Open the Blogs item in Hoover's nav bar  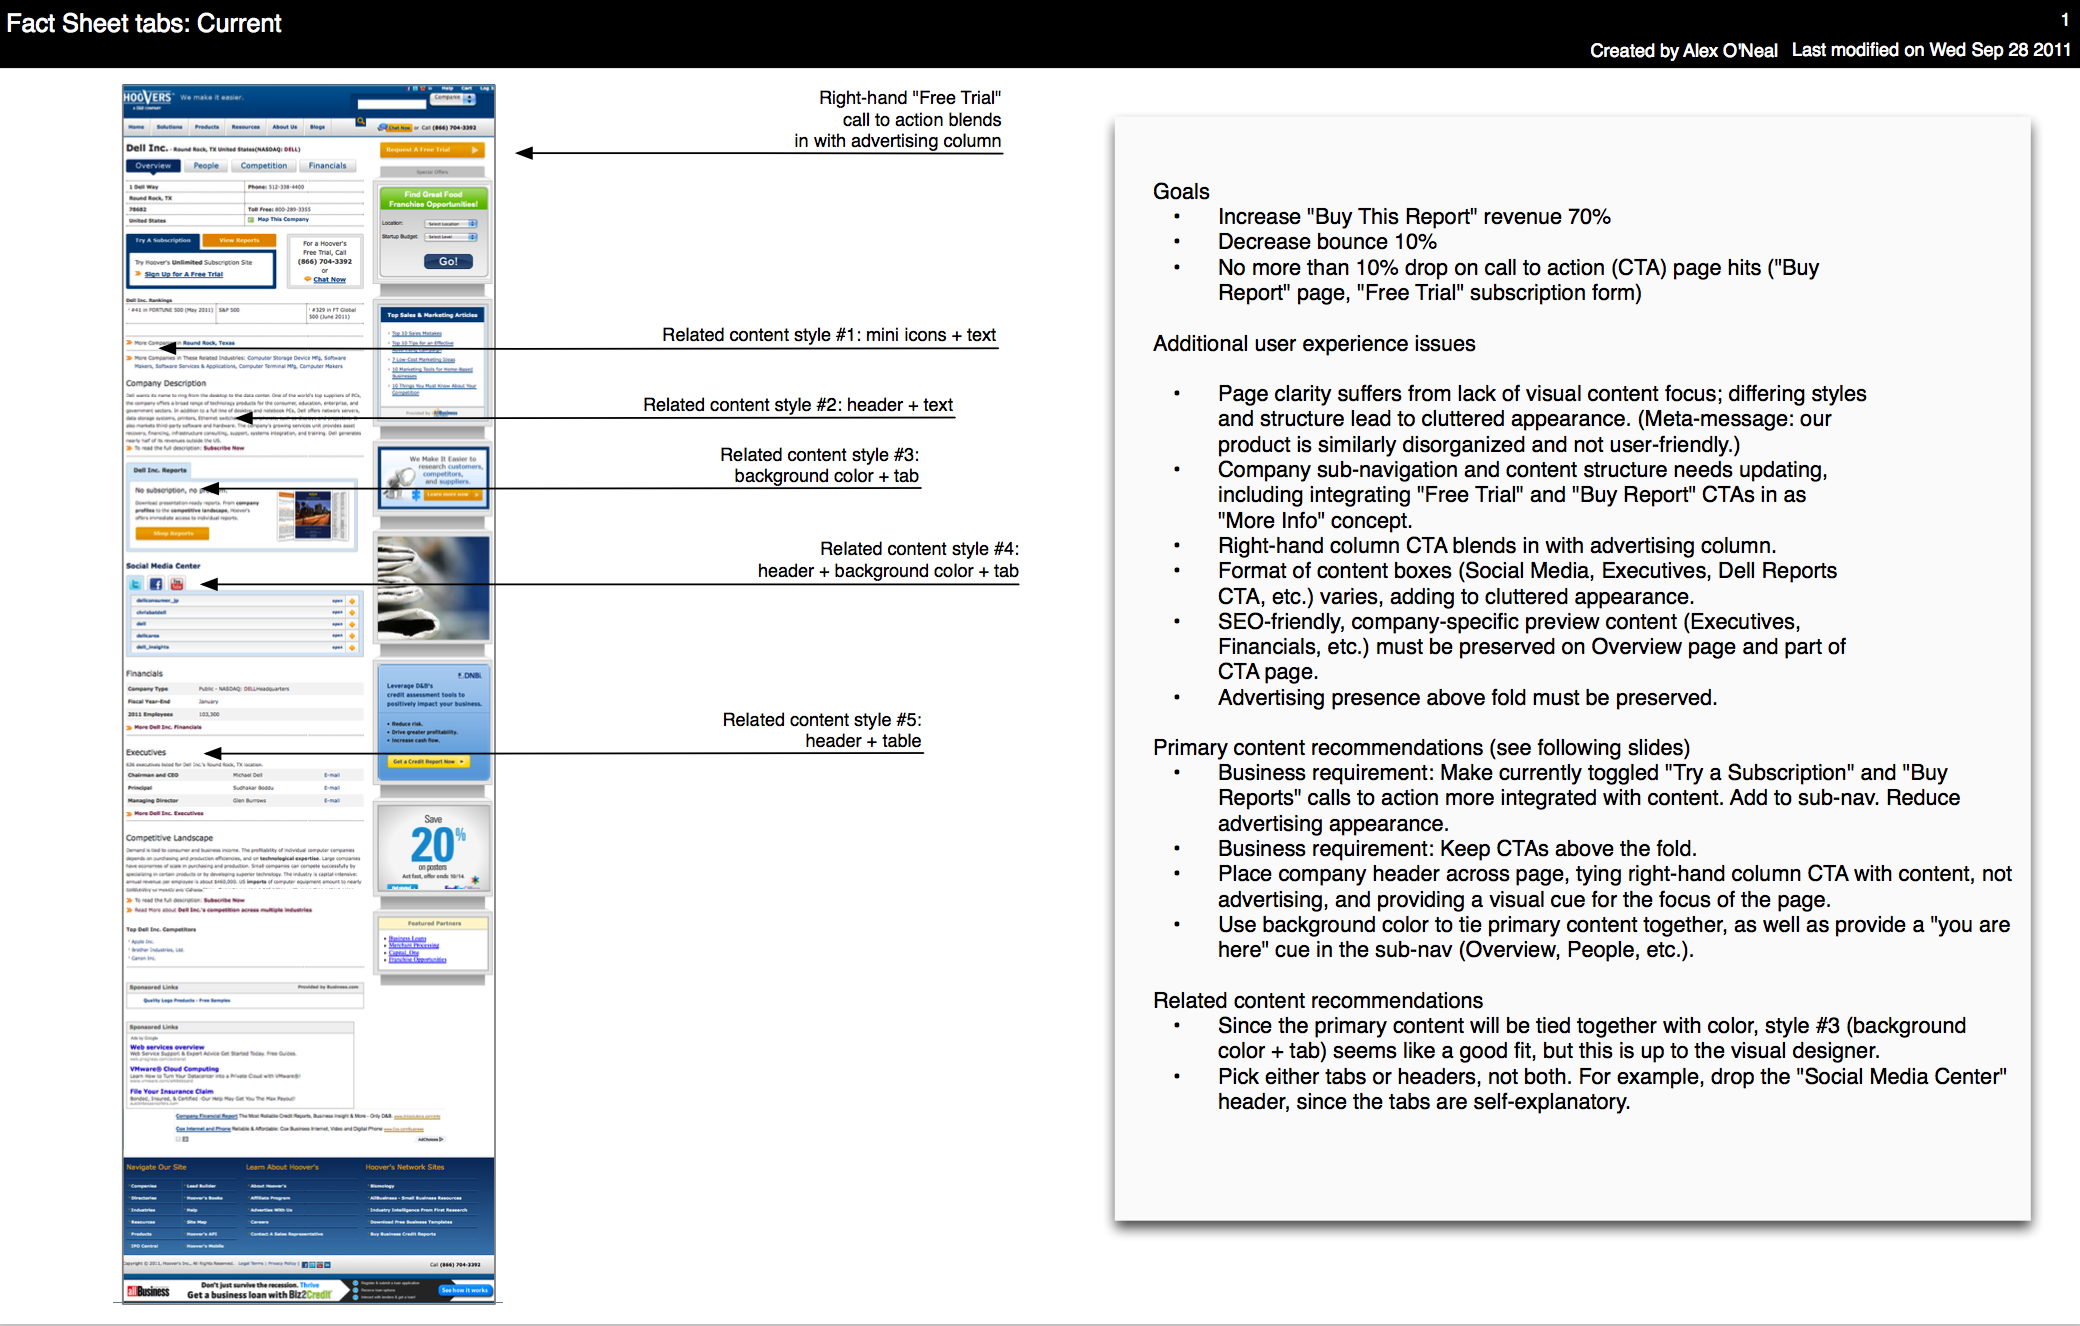[318, 127]
